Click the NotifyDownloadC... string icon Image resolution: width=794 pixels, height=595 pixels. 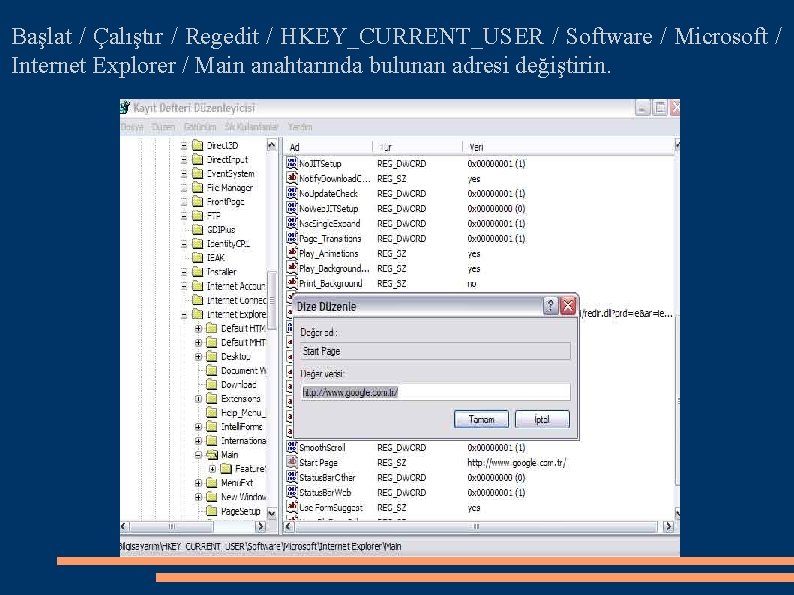[x=292, y=178]
